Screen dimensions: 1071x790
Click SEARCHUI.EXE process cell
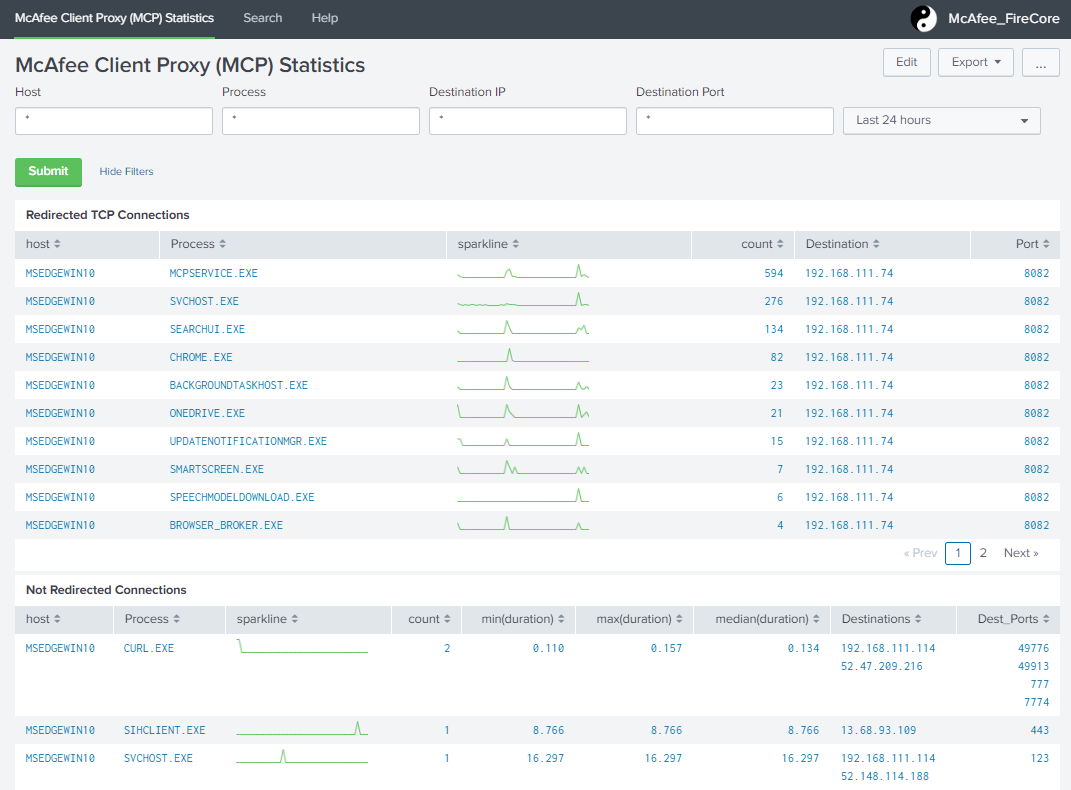207,329
